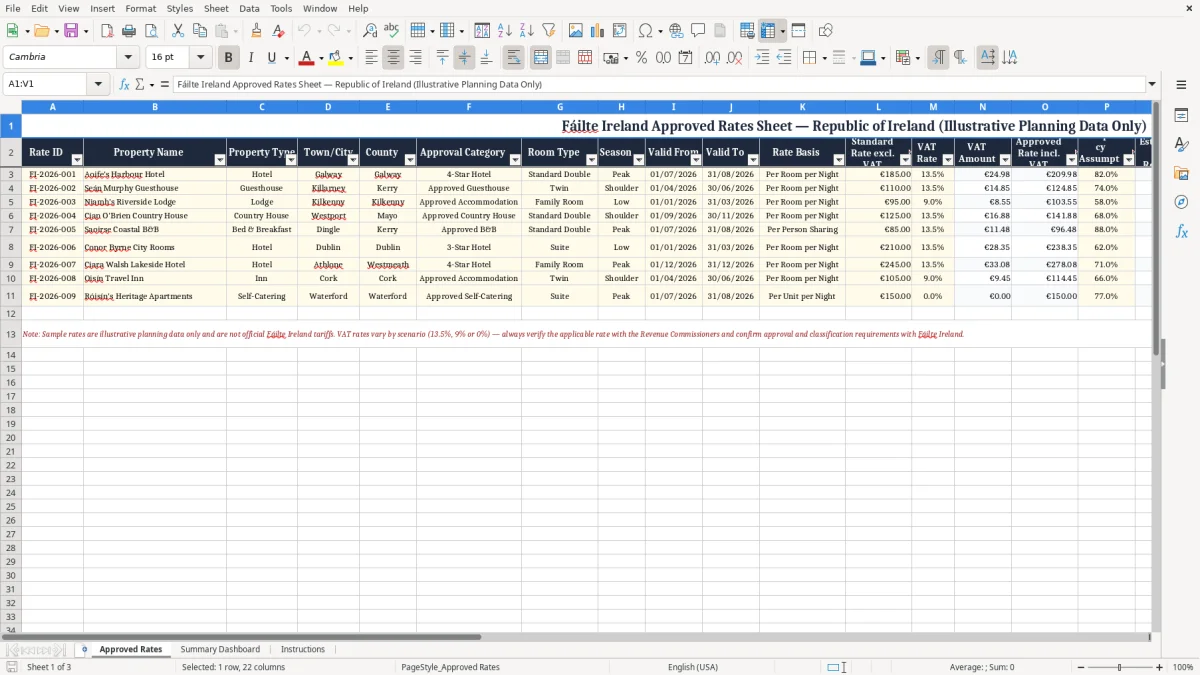1200x675 pixels.
Task: Open Print Preview from the toolbar
Action: tap(151, 31)
